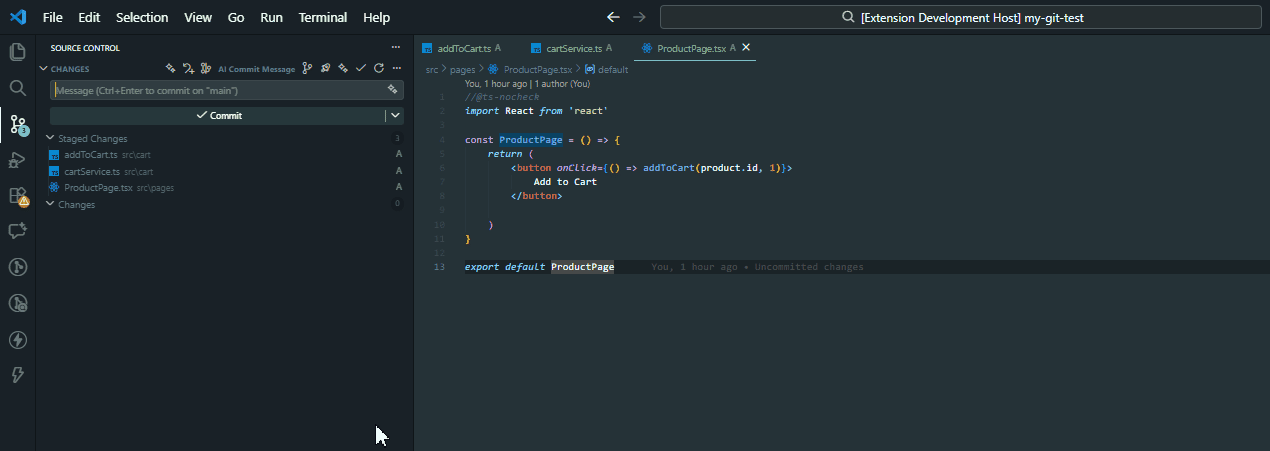Open staged file ProductPage.tsx
1270x451 pixels.
point(98,187)
